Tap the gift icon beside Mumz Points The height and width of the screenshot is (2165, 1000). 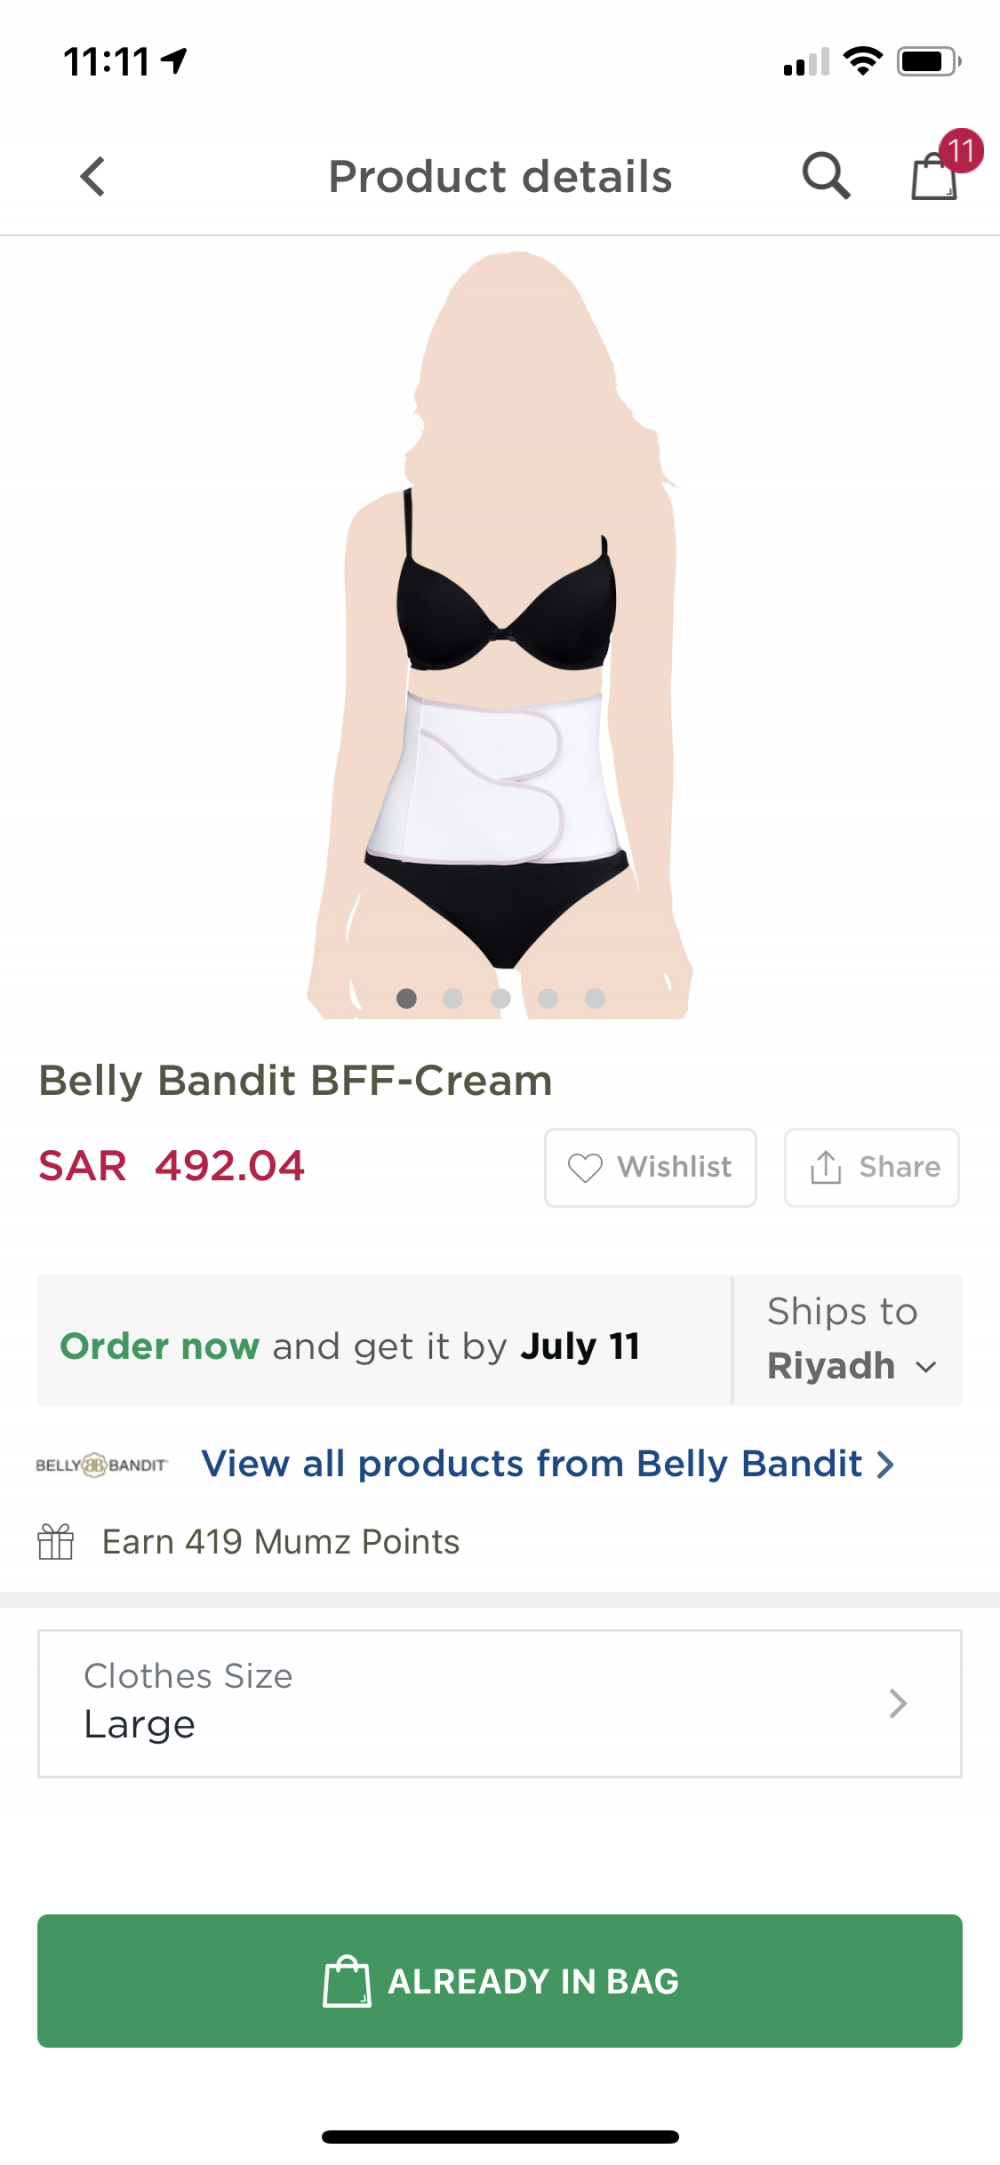(56, 1542)
